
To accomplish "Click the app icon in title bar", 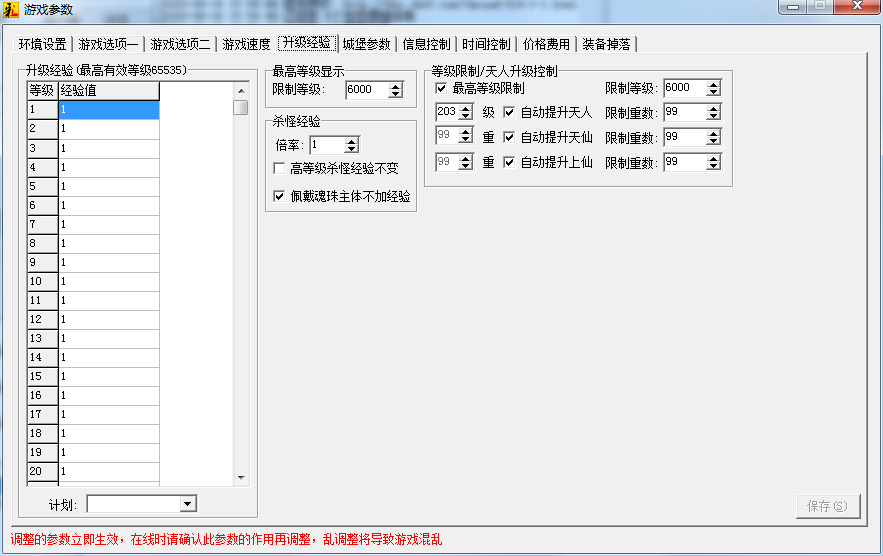I will [x=11, y=9].
